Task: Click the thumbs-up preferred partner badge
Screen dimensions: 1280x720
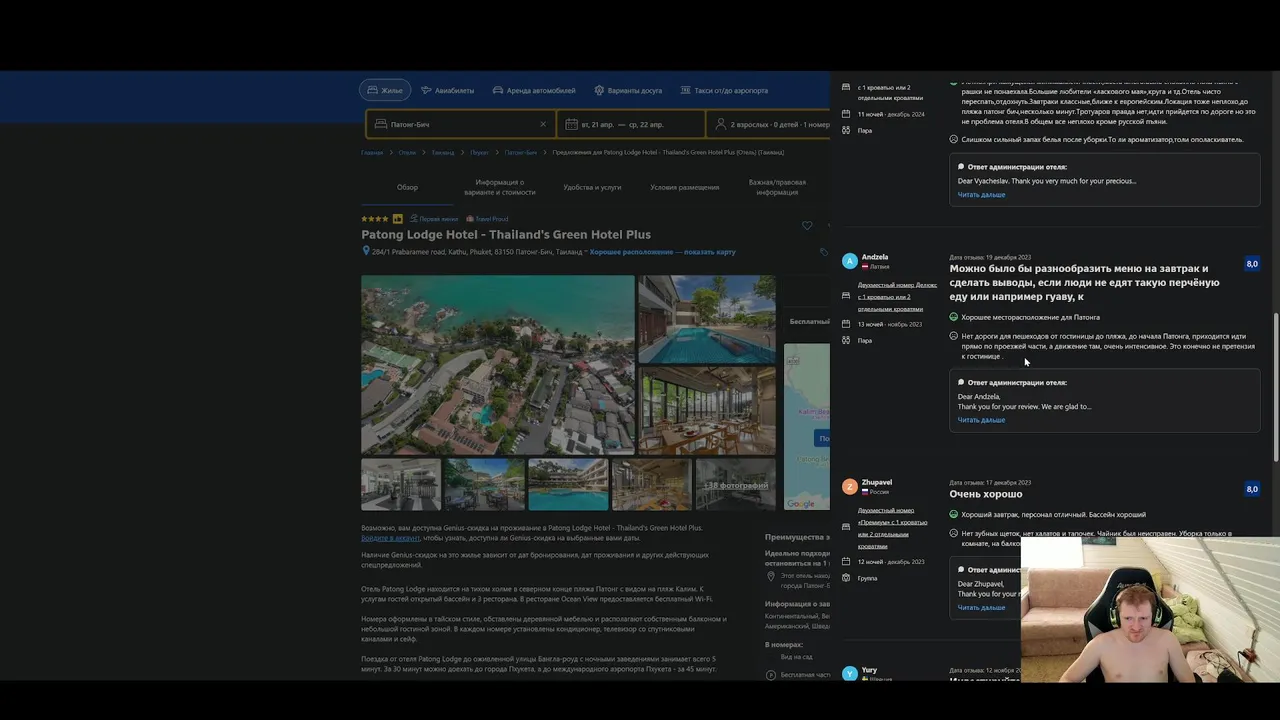Action: 397,218
